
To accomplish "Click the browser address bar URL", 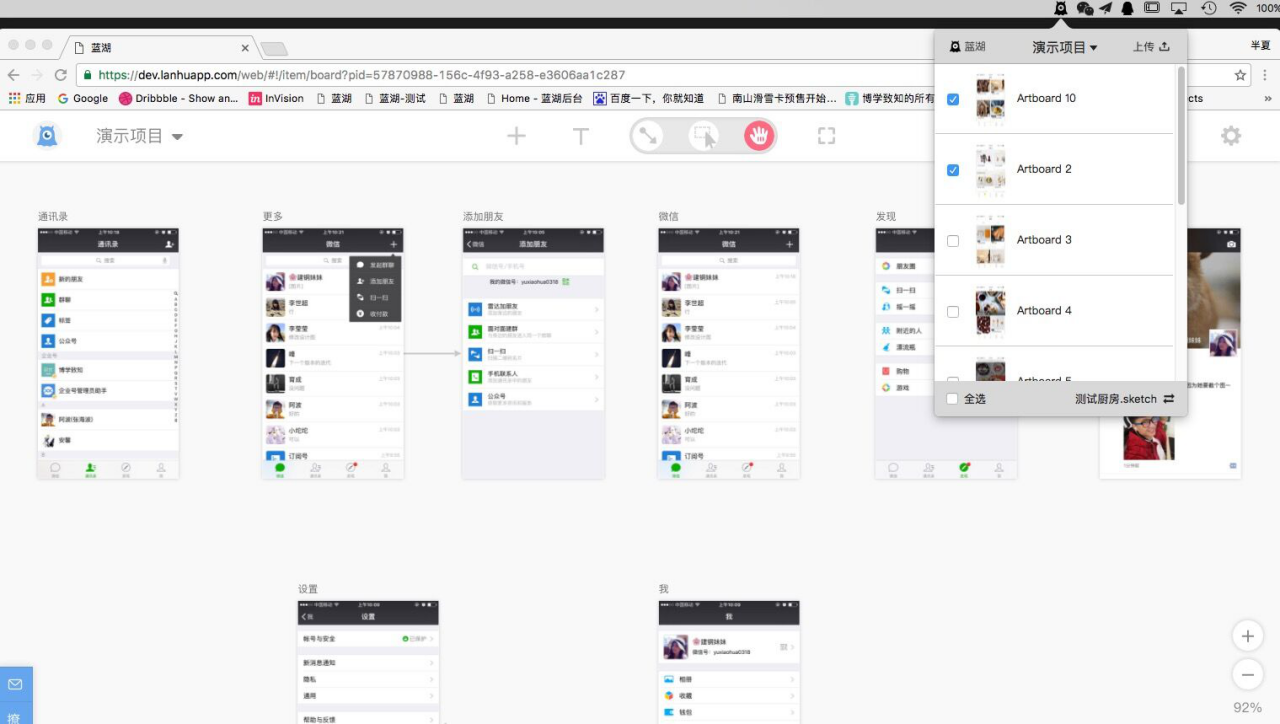I will coord(362,75).
